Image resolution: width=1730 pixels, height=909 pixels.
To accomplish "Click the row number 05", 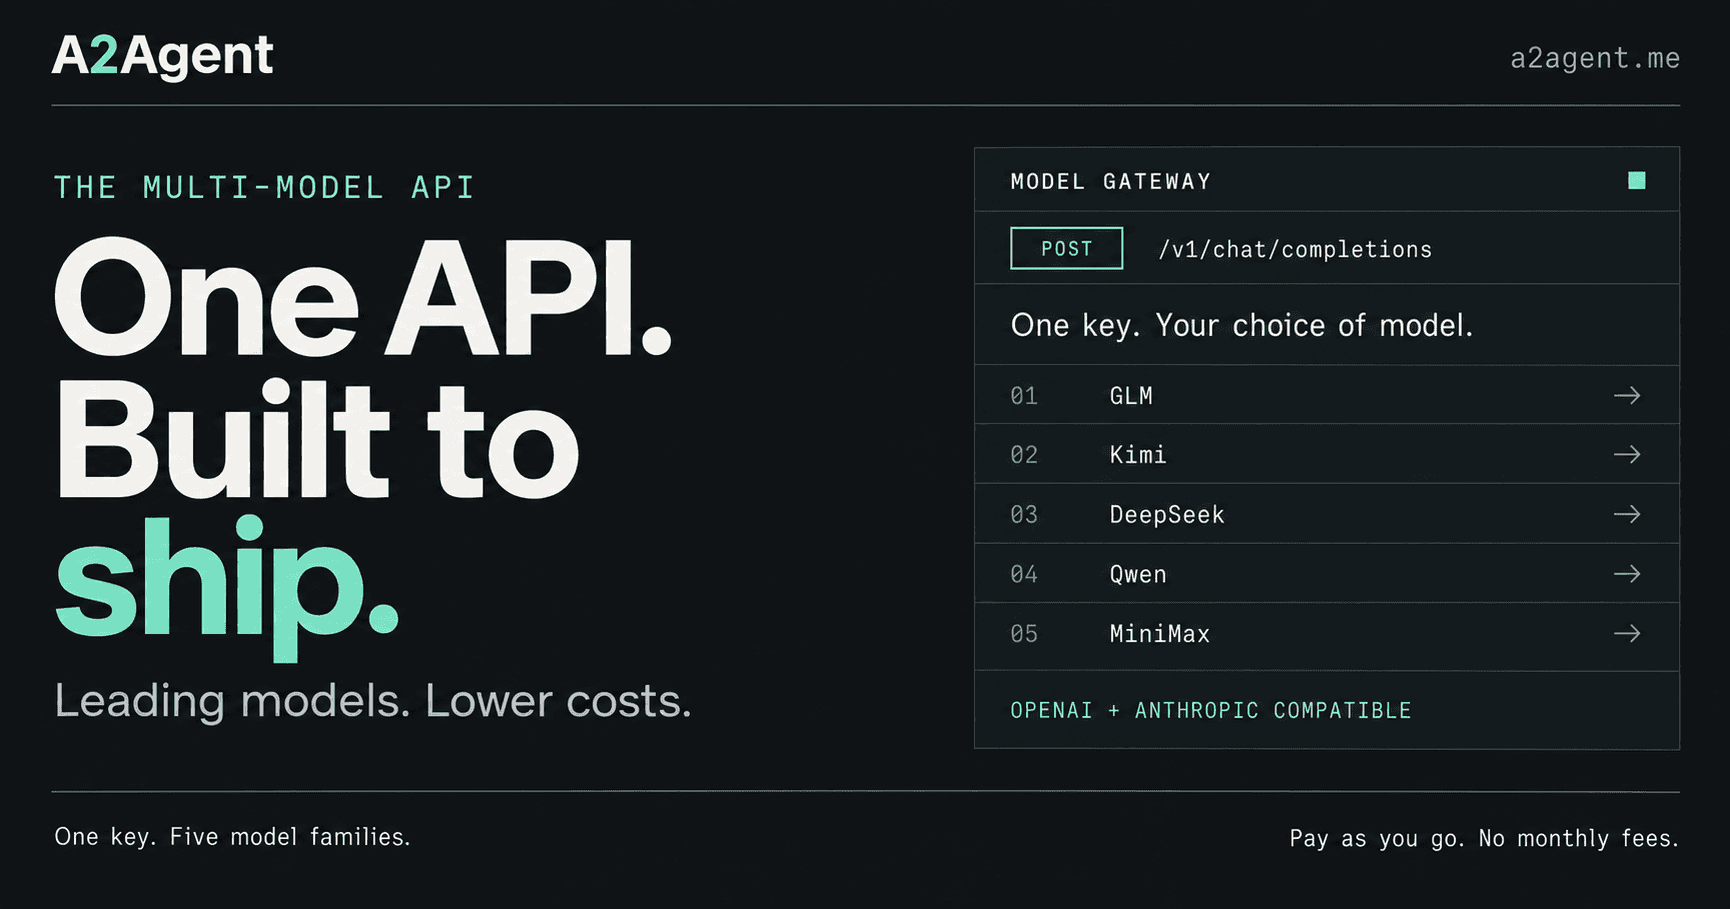I will 1024,634.
